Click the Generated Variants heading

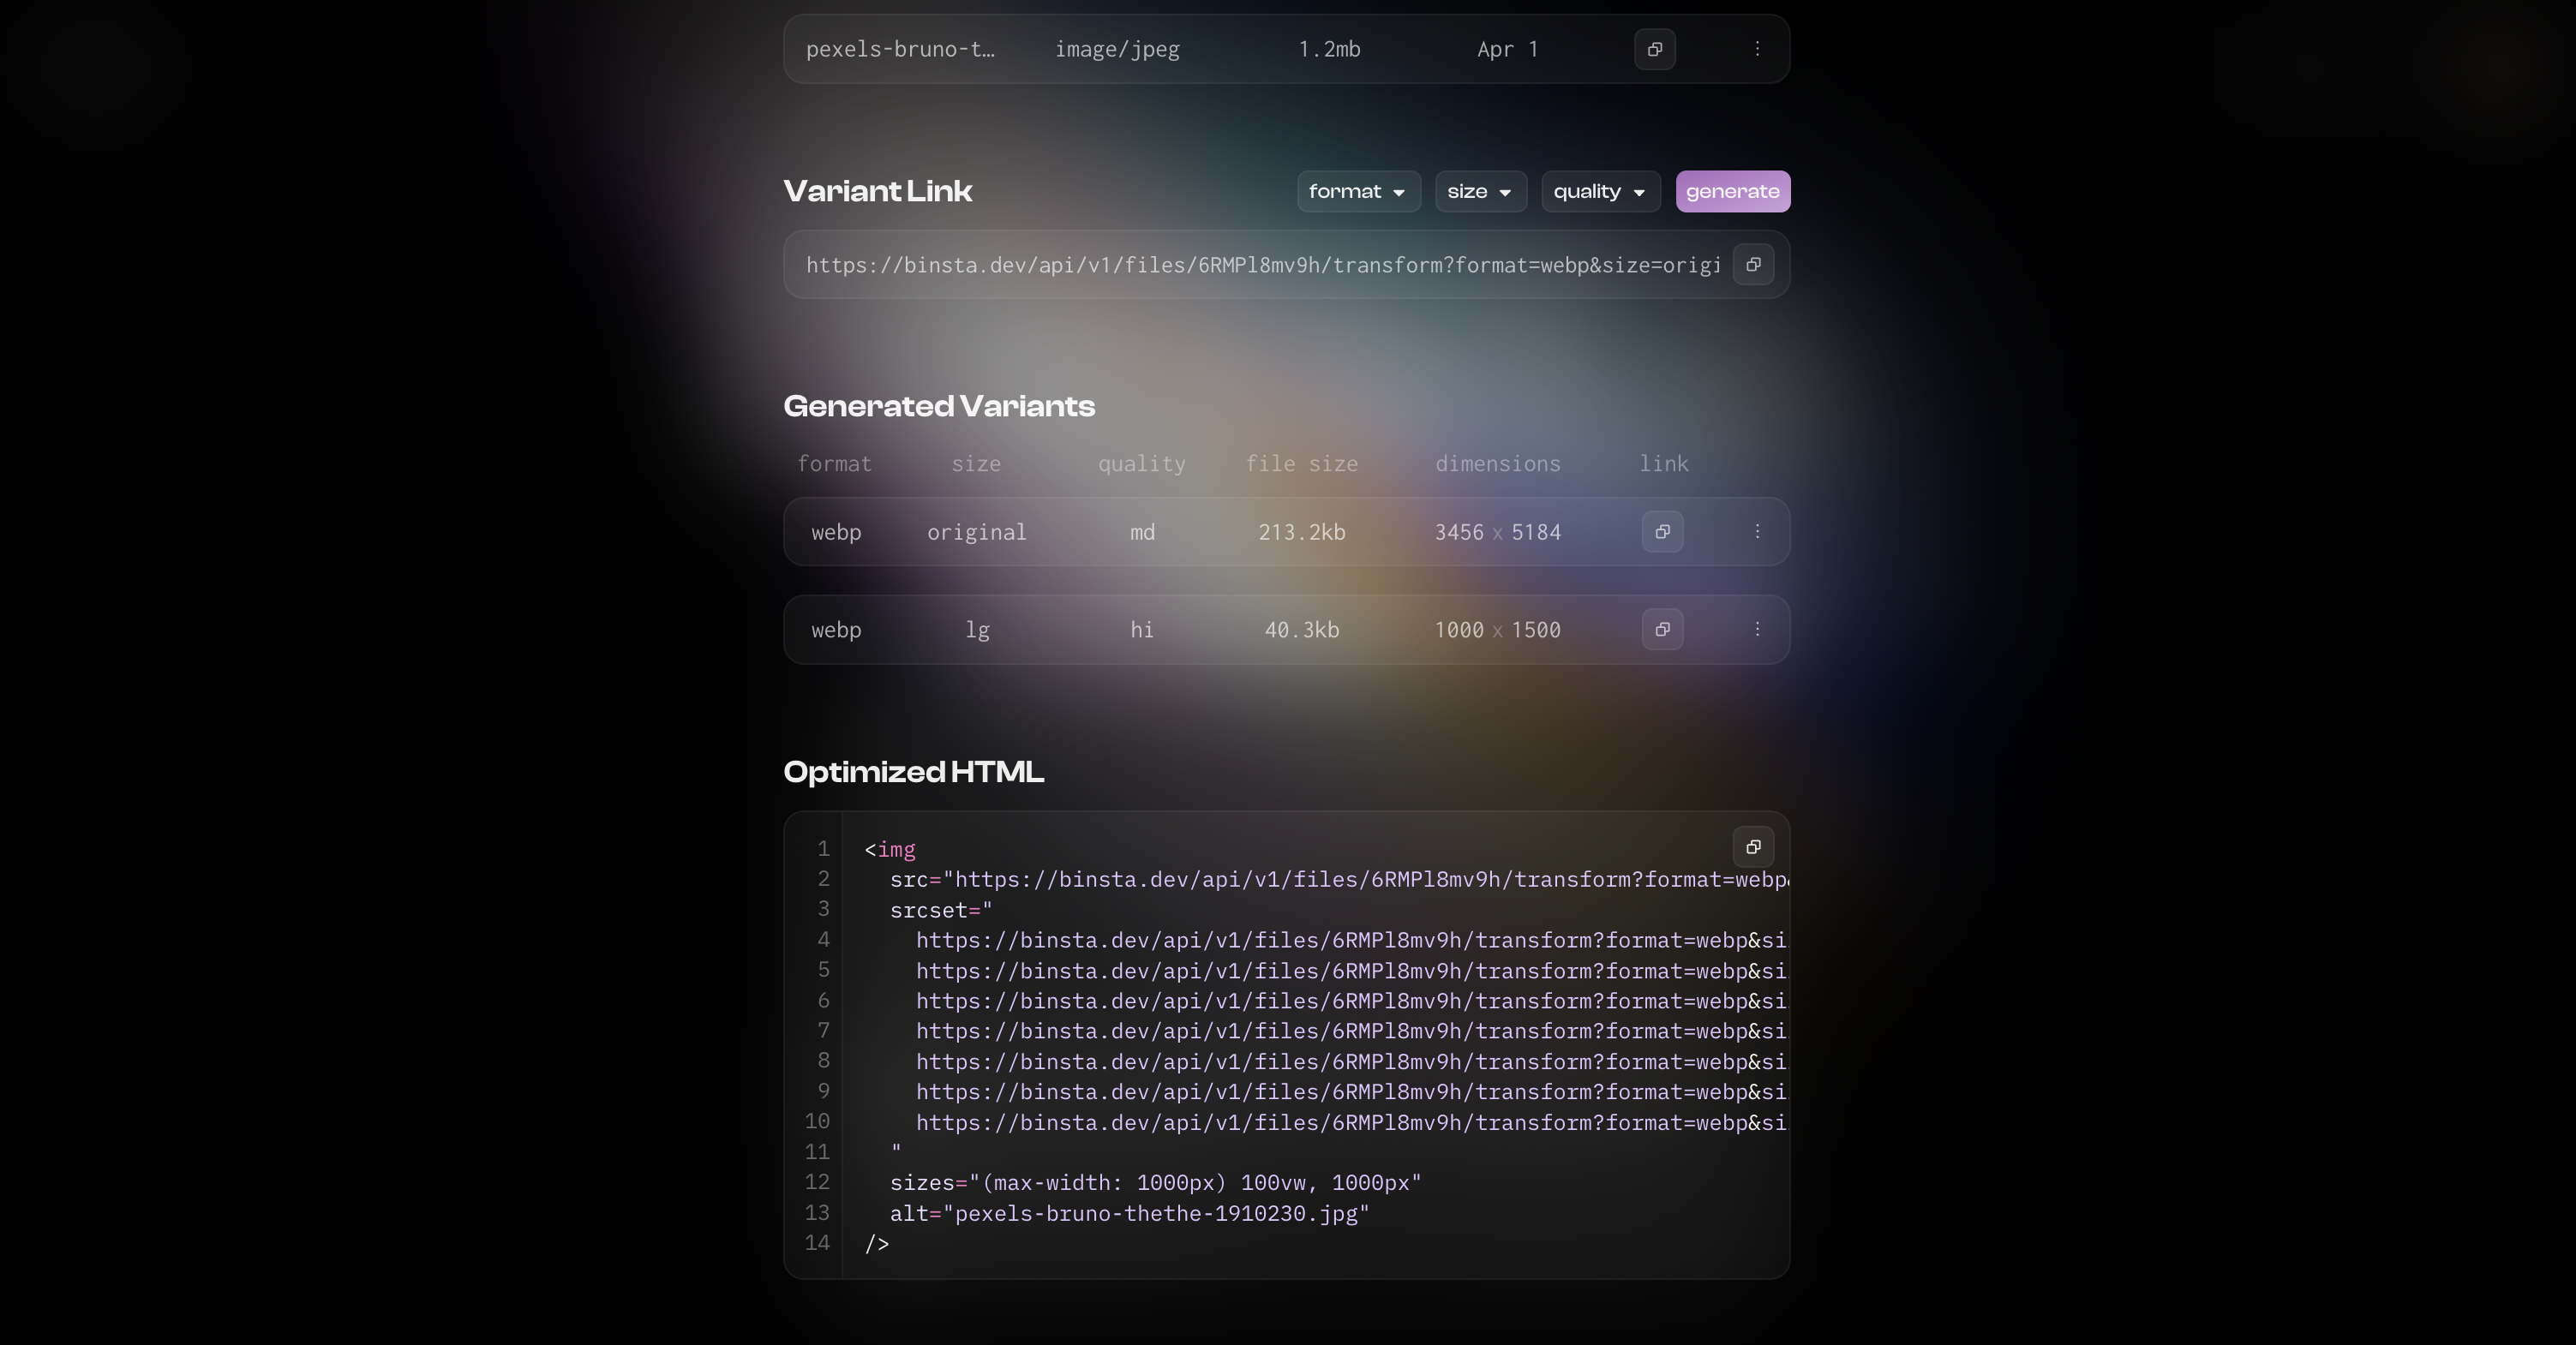pyautogui.click(x=940, y=406)
